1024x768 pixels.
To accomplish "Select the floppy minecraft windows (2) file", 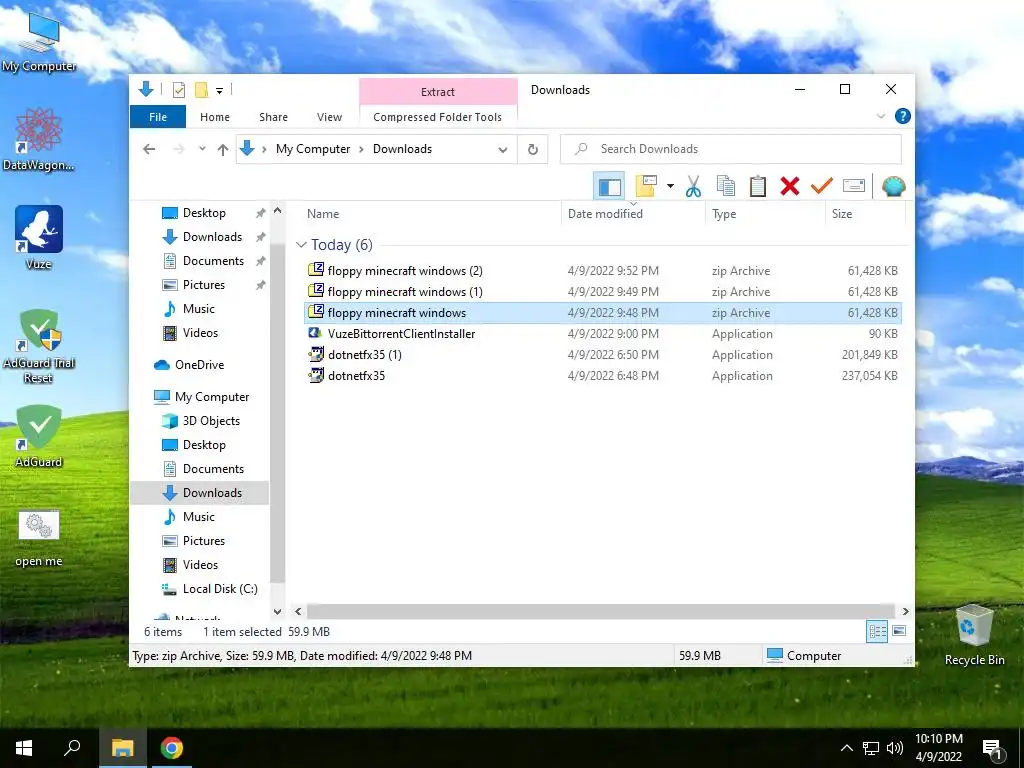I will pyautogui.click(x=603, y=270).
